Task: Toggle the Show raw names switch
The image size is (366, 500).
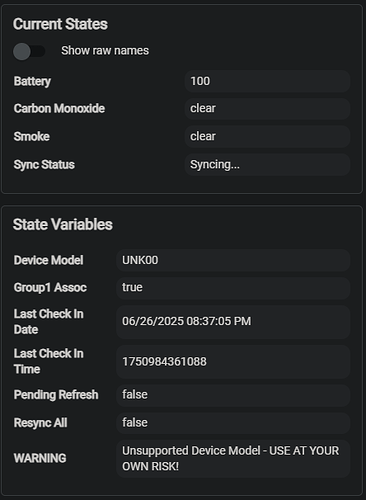Action: click(x=29, y=51)
